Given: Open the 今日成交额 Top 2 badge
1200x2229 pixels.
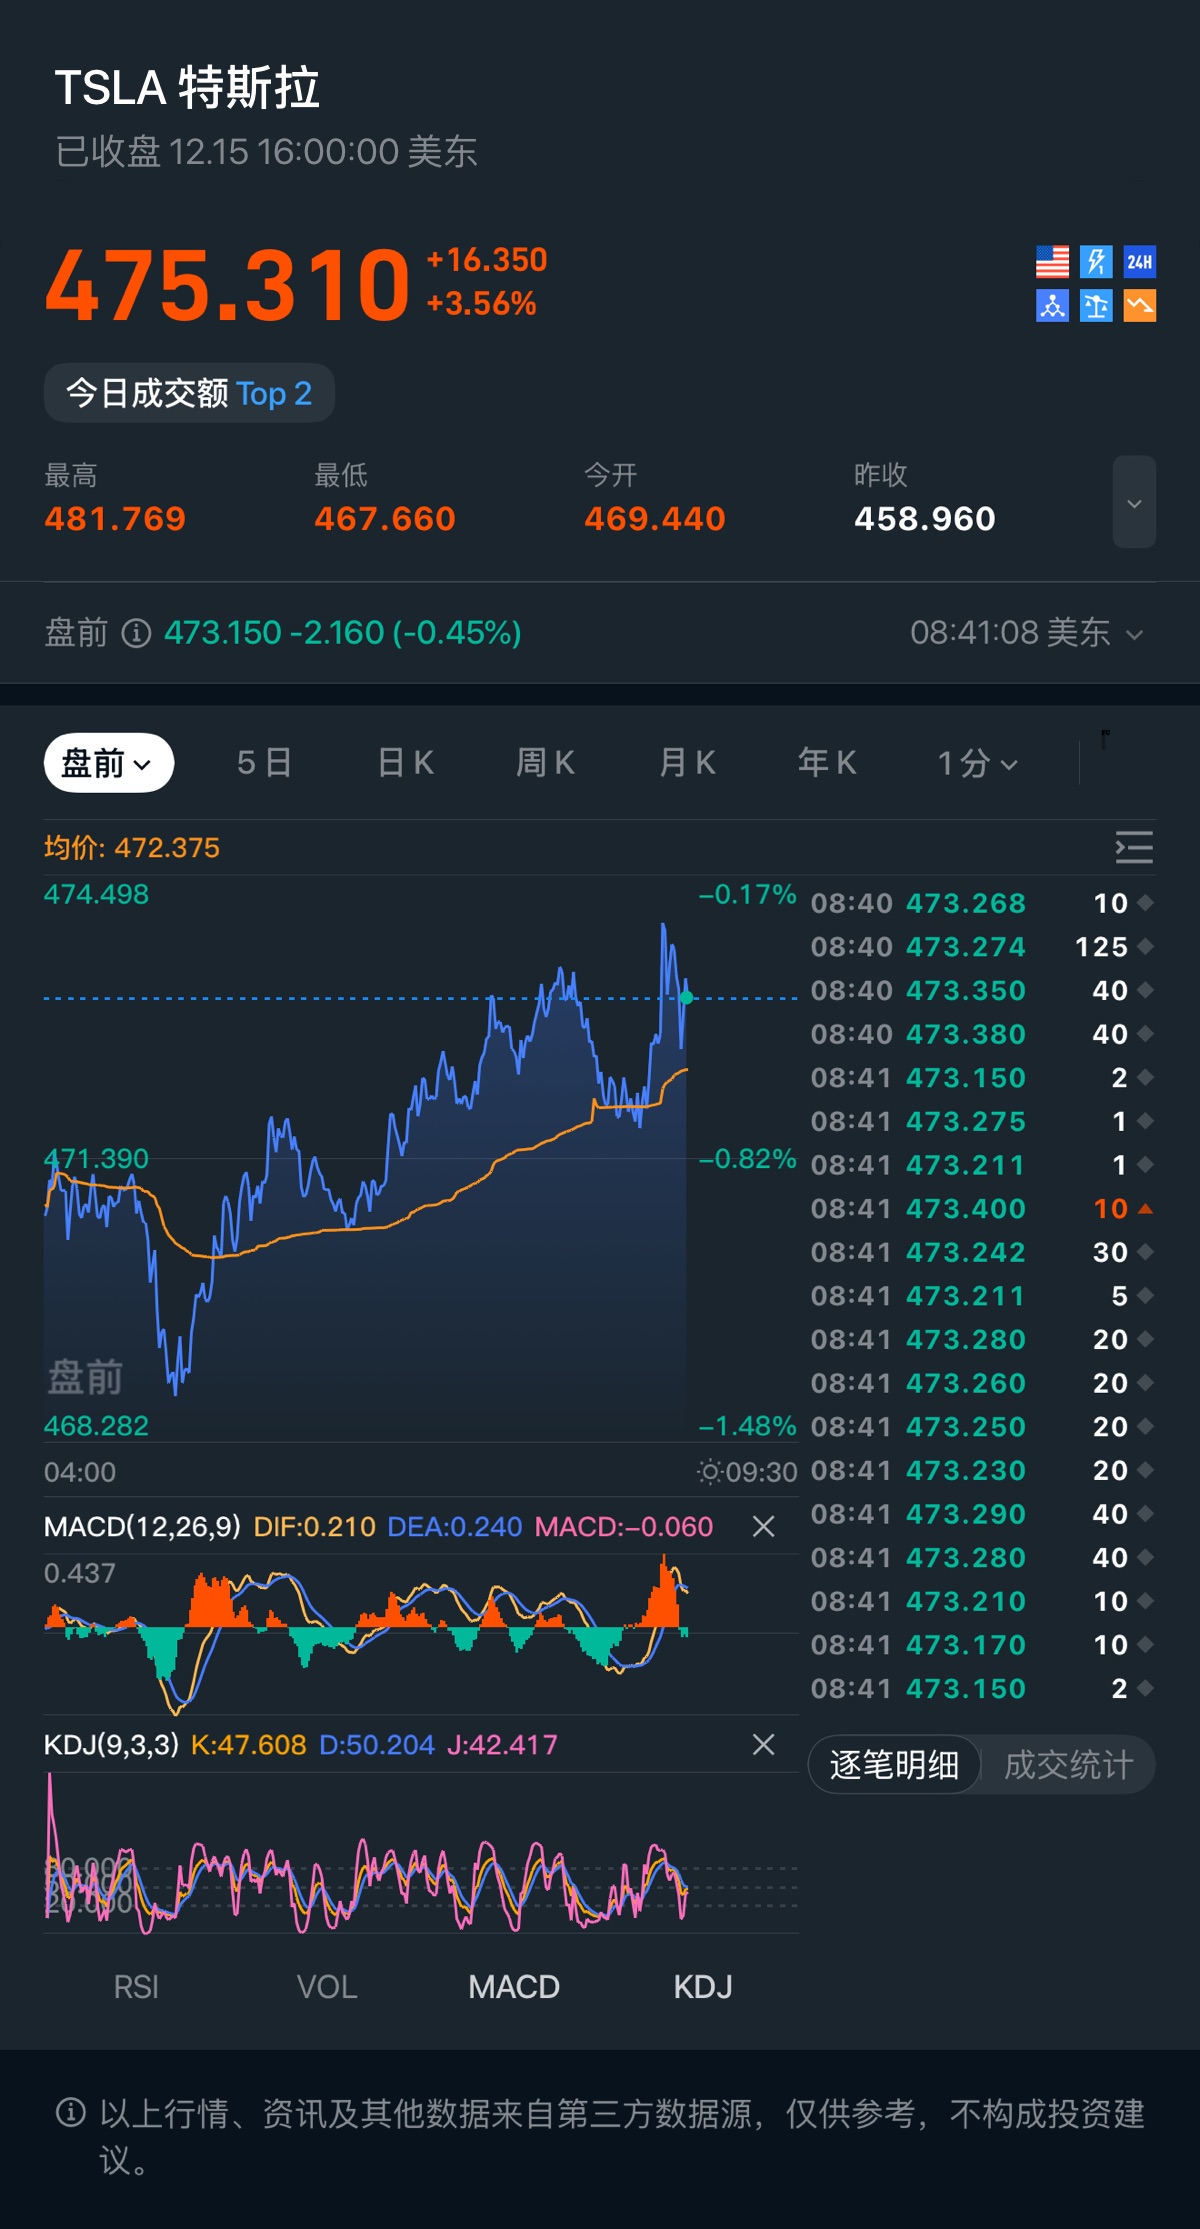Looking at the screenshot, I should click(189, 393).
